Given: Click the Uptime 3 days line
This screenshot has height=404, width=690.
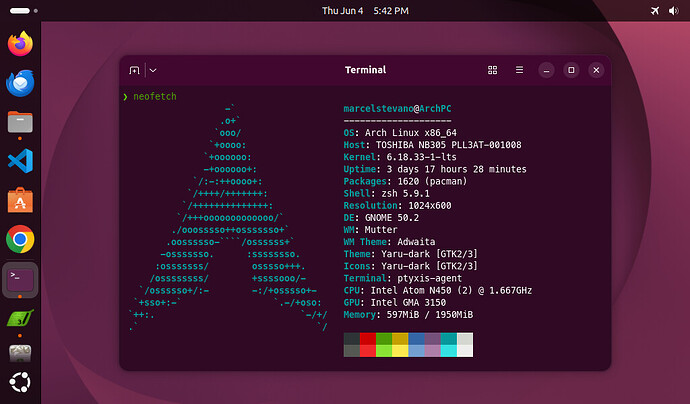Looking at the screenshot, I should (x=435, y=169).
